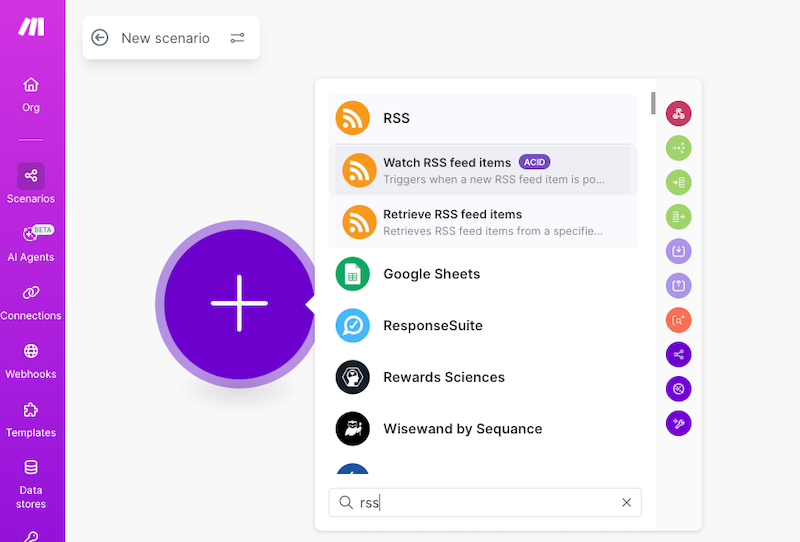800x542 pixels.
Task: Open Webhooks in the sidebar
Action: pos(31,360)
